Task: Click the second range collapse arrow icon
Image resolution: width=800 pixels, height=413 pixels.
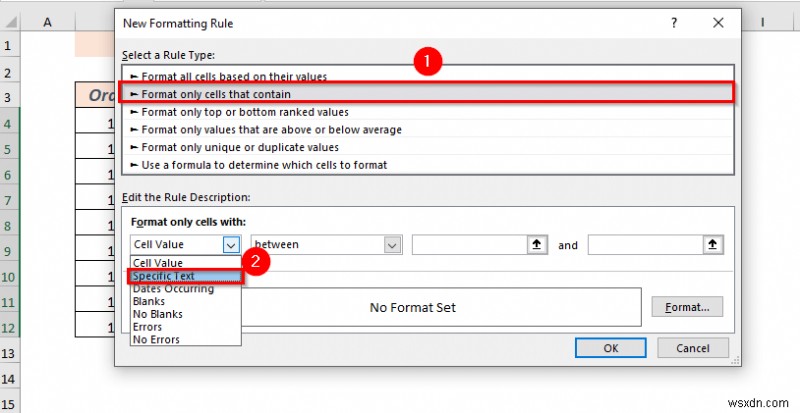Action: [712, 244]
